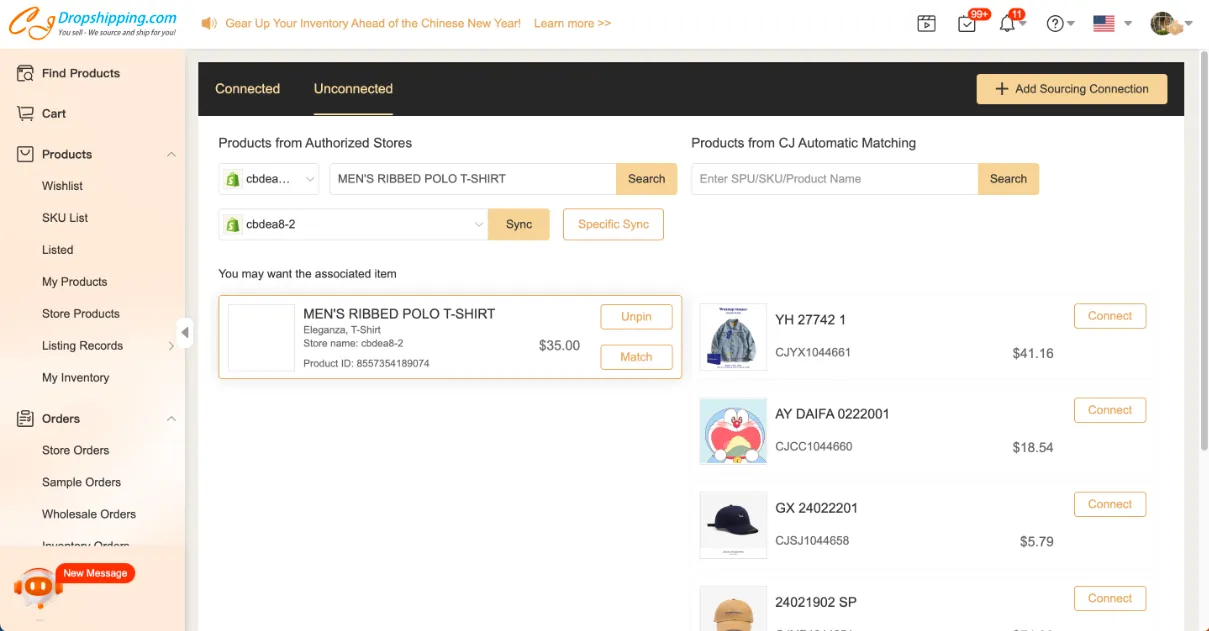Open the notifications bell

(x=1007, y=24)
